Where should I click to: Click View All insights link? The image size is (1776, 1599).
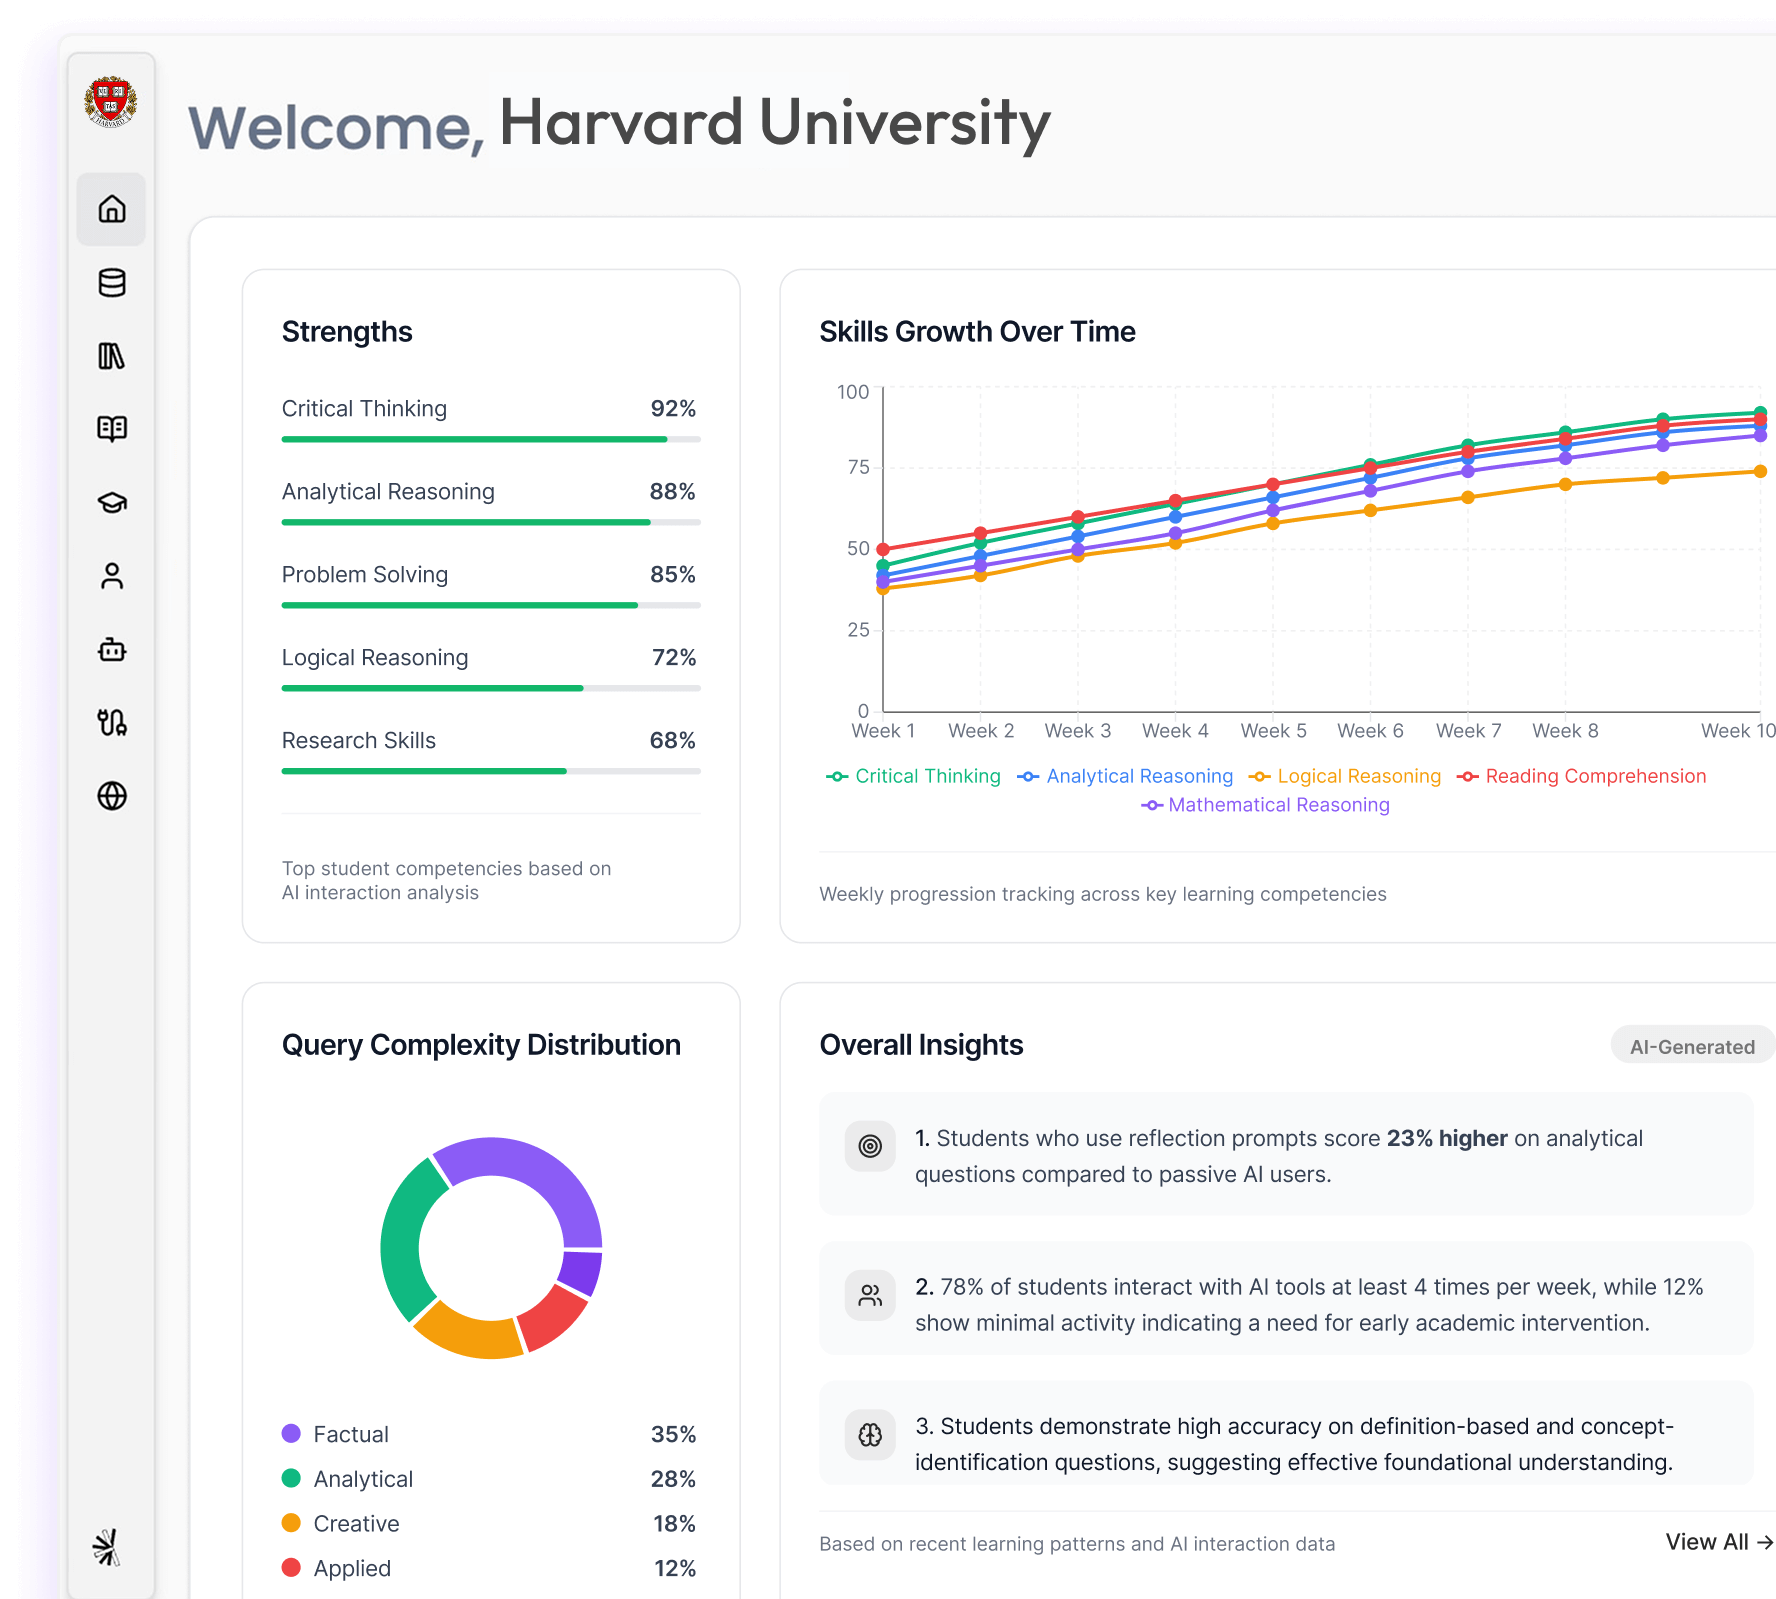[x=1718, y=1542]
